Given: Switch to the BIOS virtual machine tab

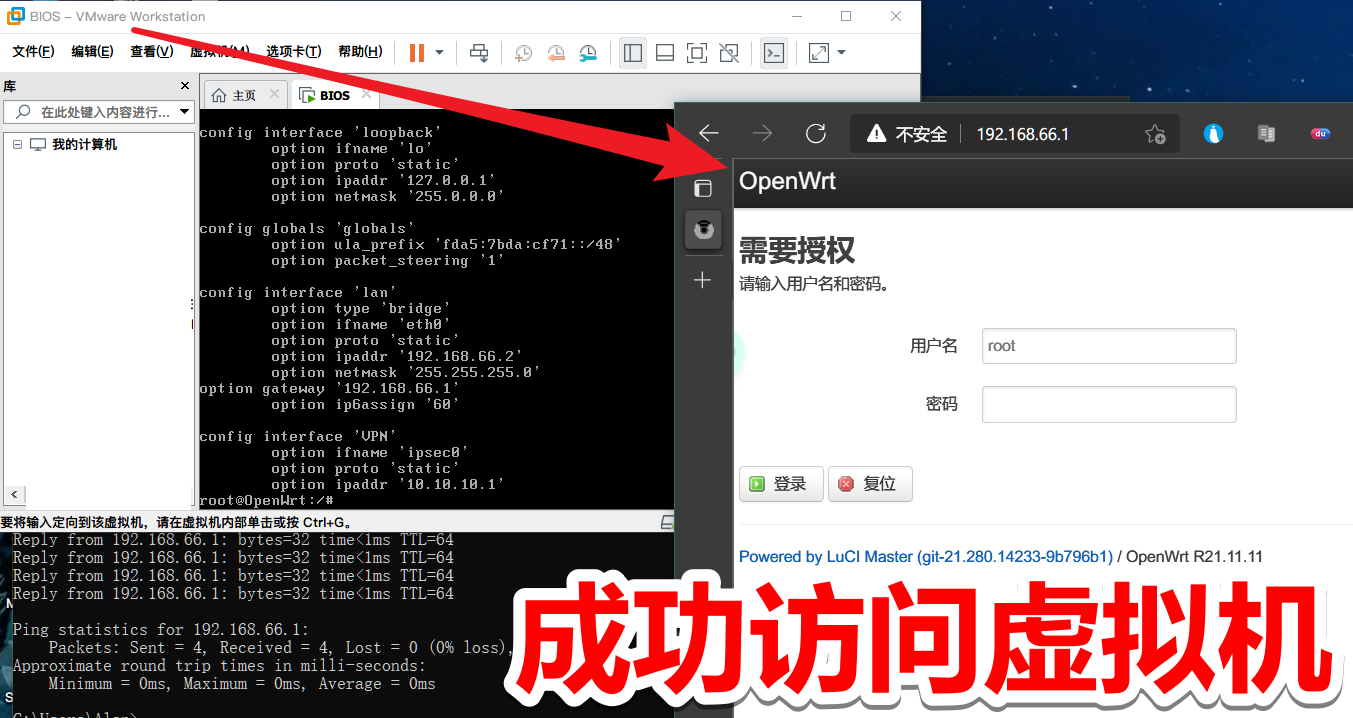Looking at the screenshot, I should [335, 95].
